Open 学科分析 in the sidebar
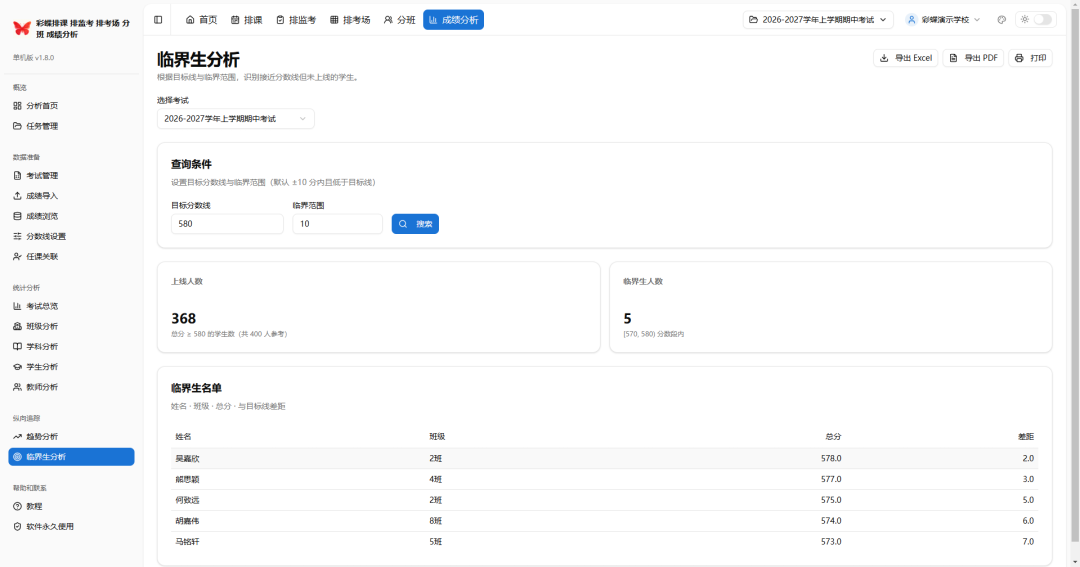The width and height of the screenshot is (1080, 567). [72, 347]
